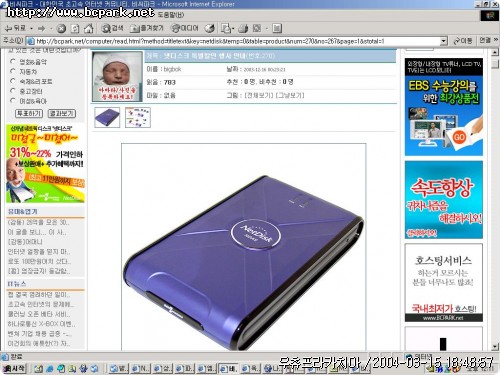Open the 하나로통신 X-BOX news link
The width and height of the screenshot is (500, 375).
(x=42, y=324)
